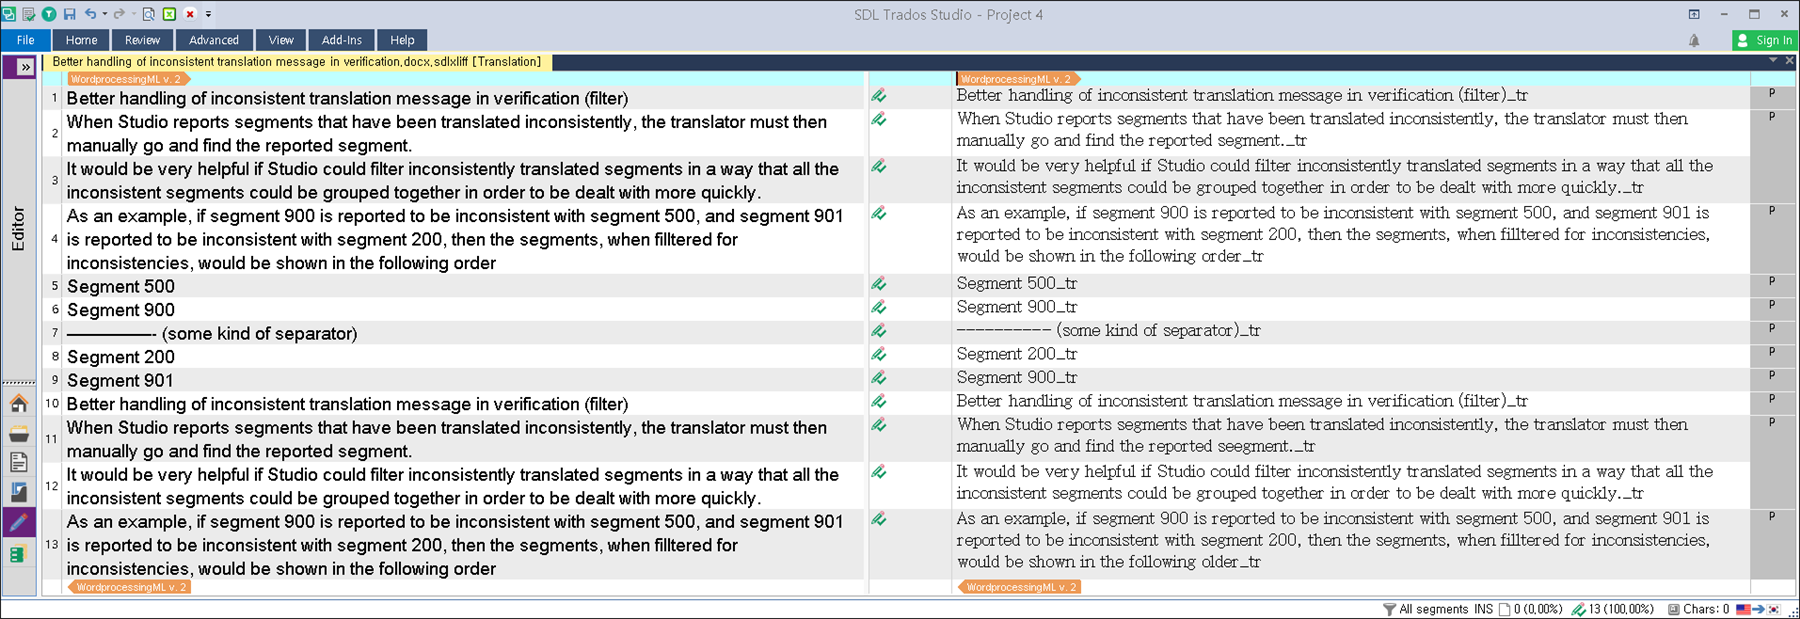This screenshot has height=619, width=1800.
Task: Expand the navigation pane chevron button
Action: point(25,67)
